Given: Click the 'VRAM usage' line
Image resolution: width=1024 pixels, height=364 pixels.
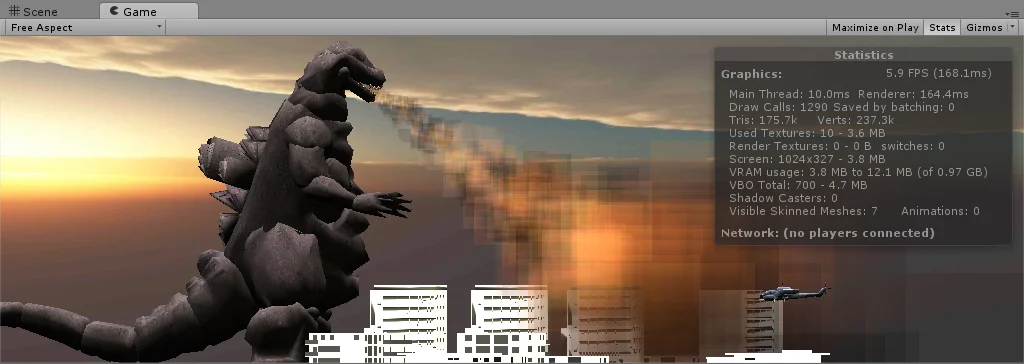Looking at the screenshot, I should (858, 172).
